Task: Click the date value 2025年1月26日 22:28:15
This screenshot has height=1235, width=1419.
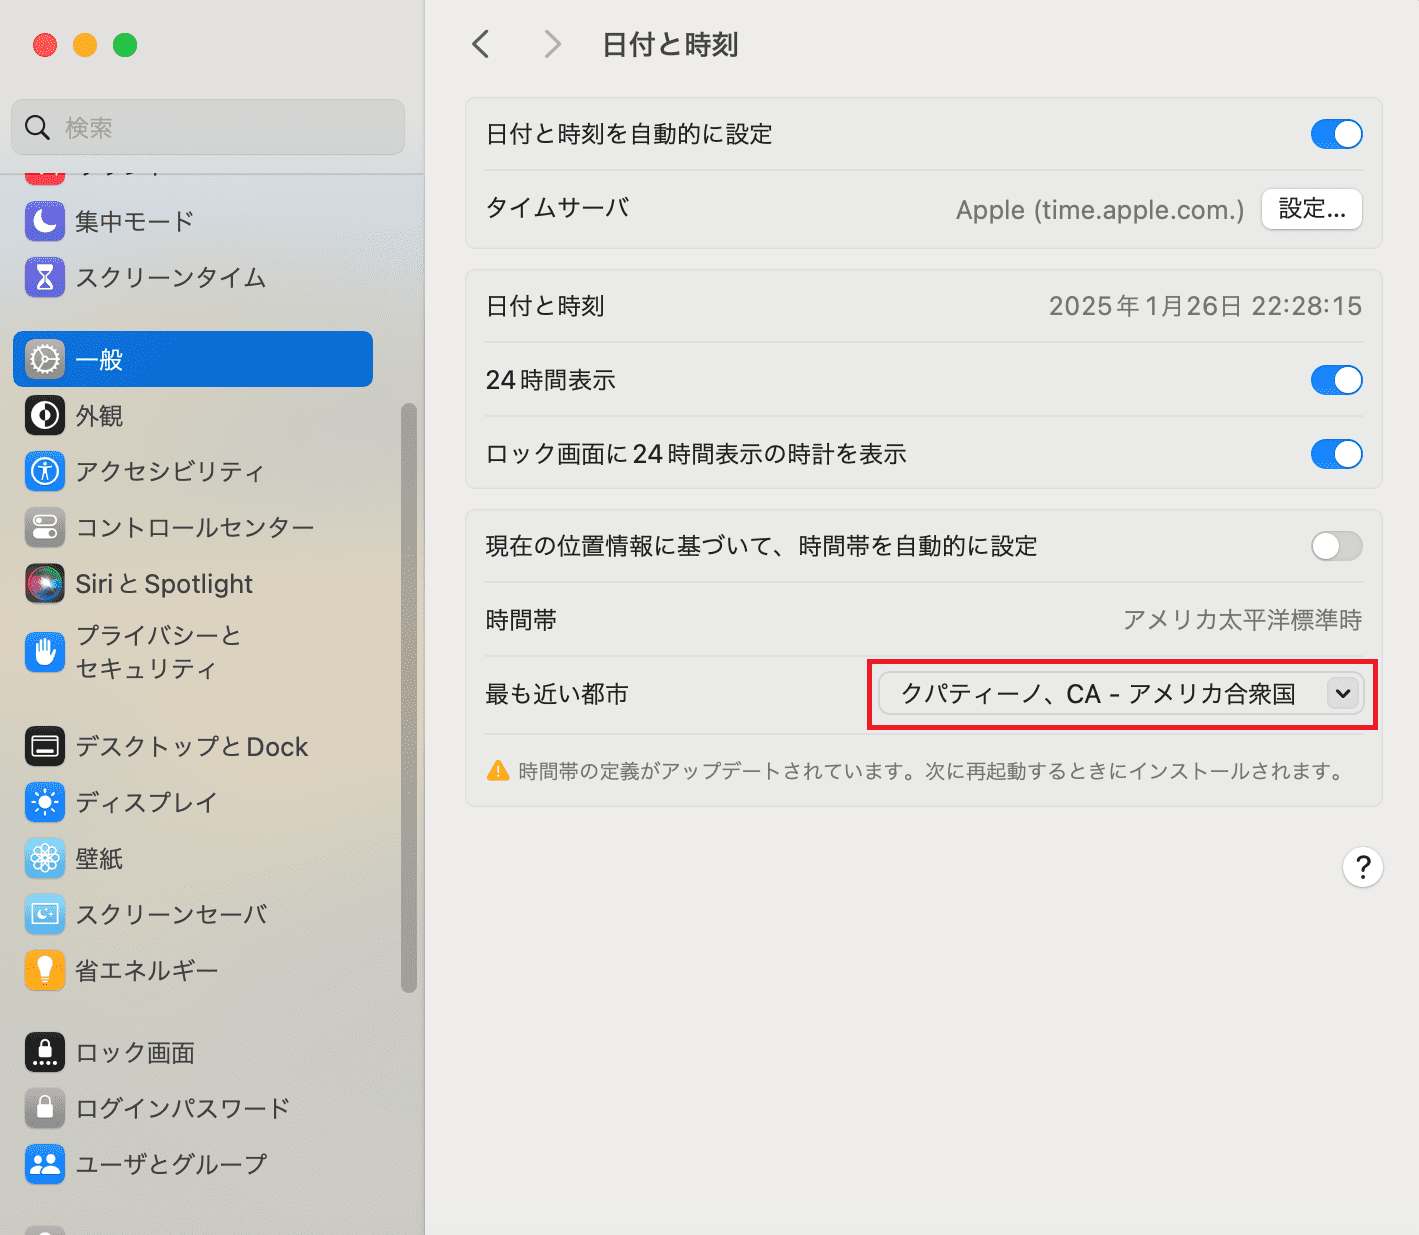Action: pyautogui.click(x=1205, y=306)
